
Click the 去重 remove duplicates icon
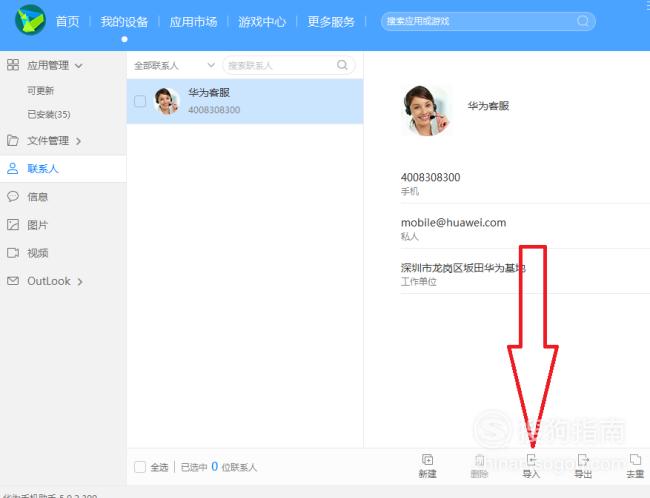pyautogui.click(x=635, y=459)
